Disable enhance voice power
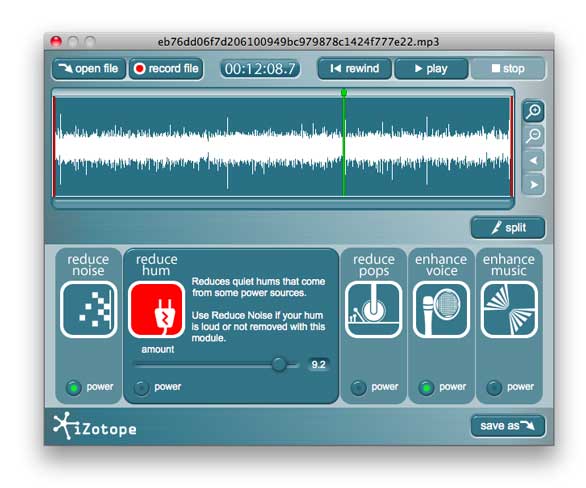The height and width of the screenshot is (488, 586). (426, 388)
